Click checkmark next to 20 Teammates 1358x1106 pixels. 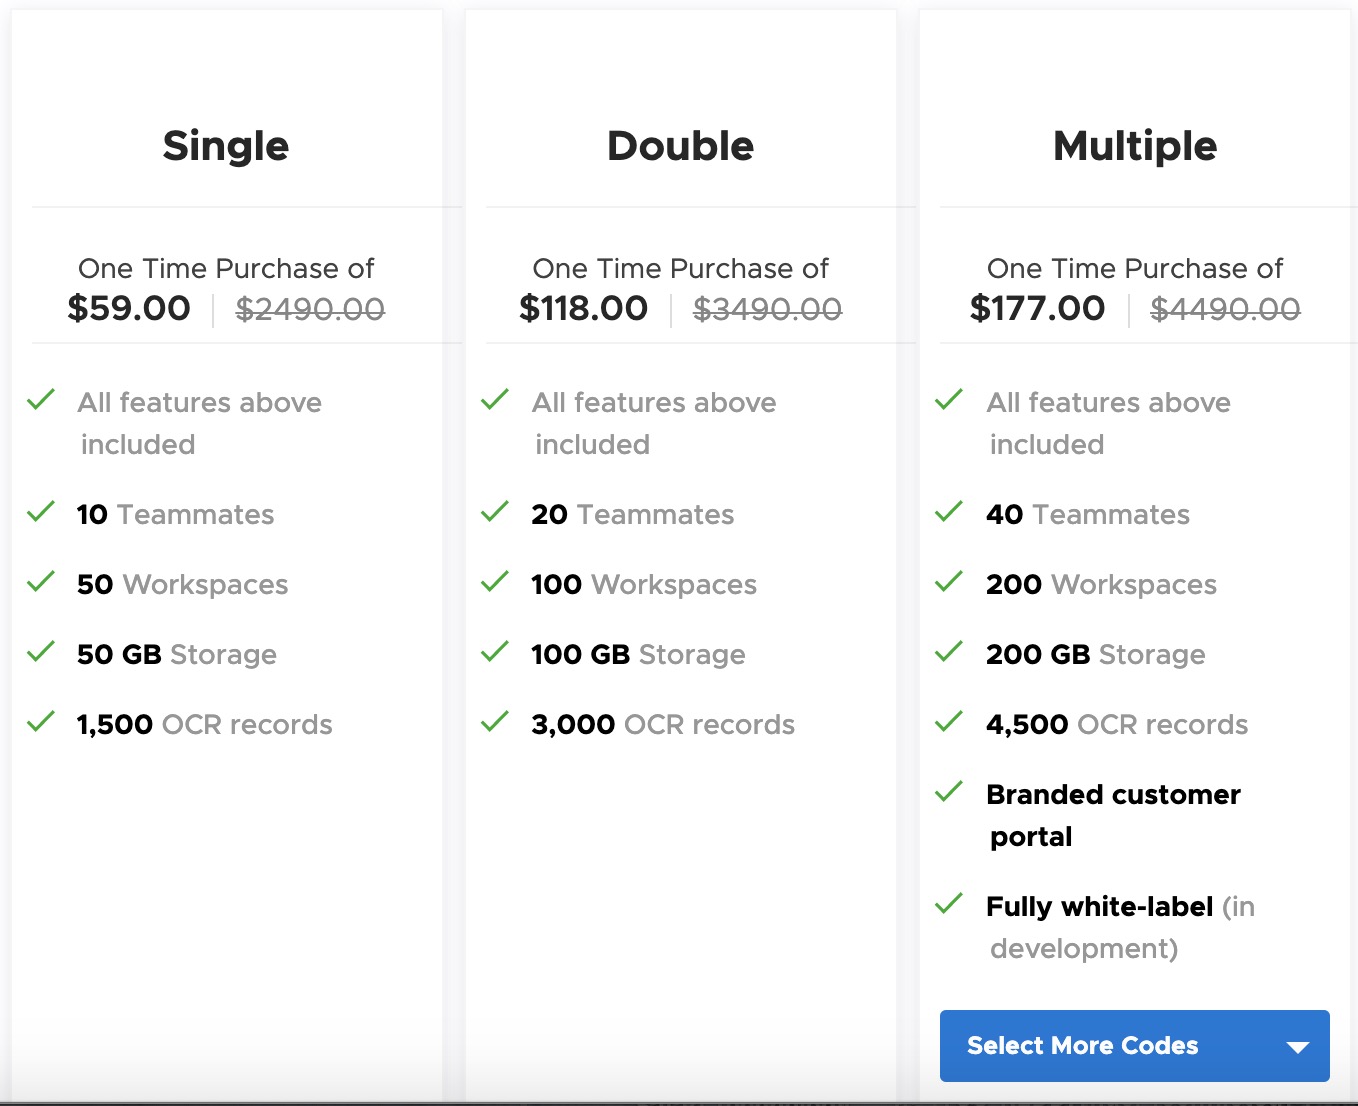(495, 512)
